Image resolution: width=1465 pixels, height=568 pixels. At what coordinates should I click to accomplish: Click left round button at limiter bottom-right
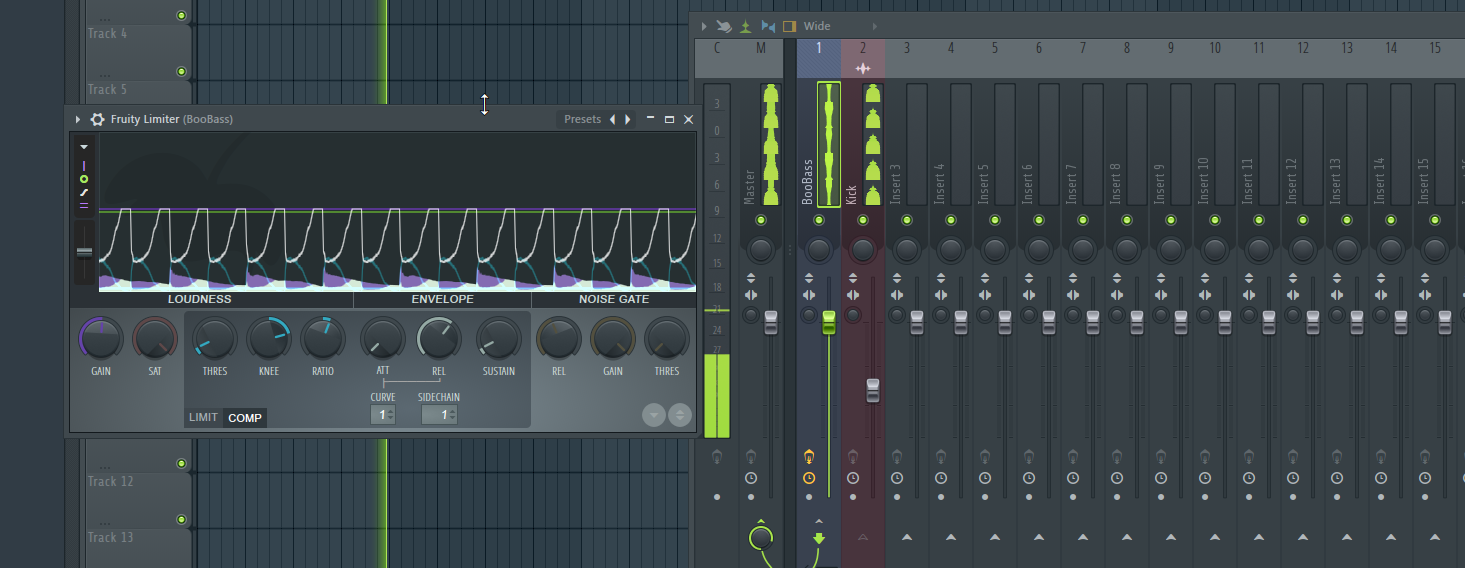click(654, 414)
